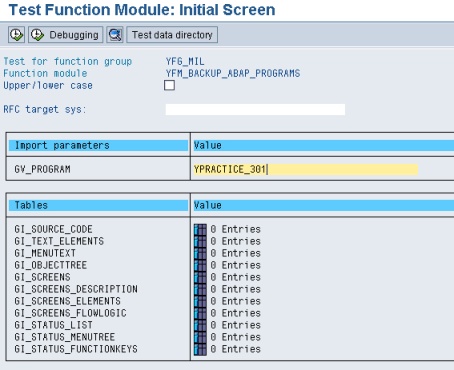
Task: Click '0 Entries' text for GI_SCREENS
Action: [x=235, y=277]
